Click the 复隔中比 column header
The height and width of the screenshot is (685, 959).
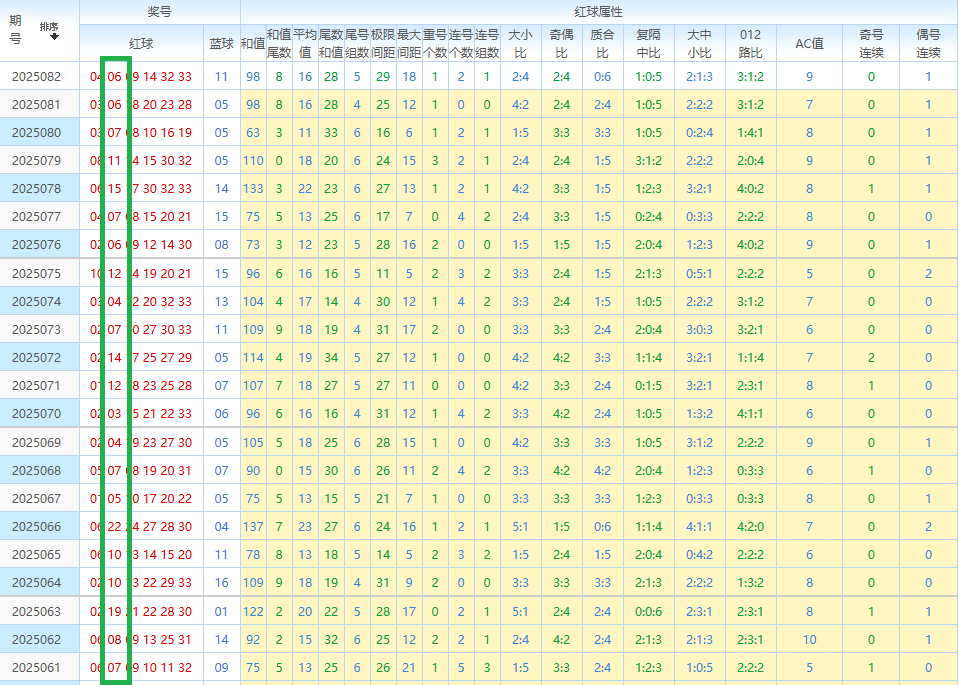[648, 43]
